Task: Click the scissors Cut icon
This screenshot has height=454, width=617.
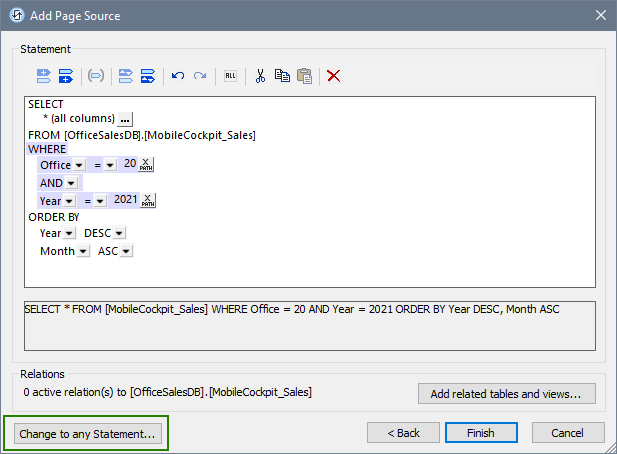Action: pos(260,76)
